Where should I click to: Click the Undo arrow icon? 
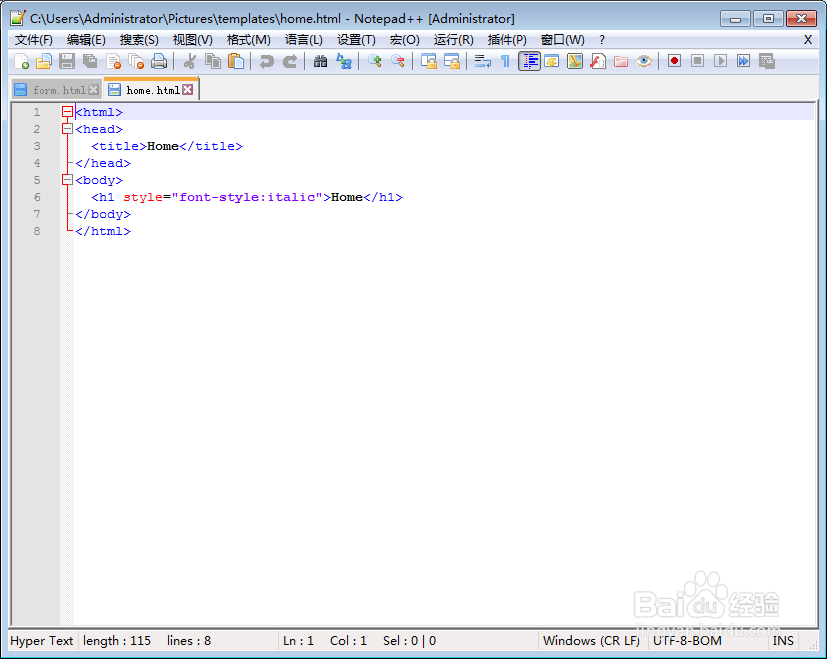pyautogui.click(x=266, y=61)
